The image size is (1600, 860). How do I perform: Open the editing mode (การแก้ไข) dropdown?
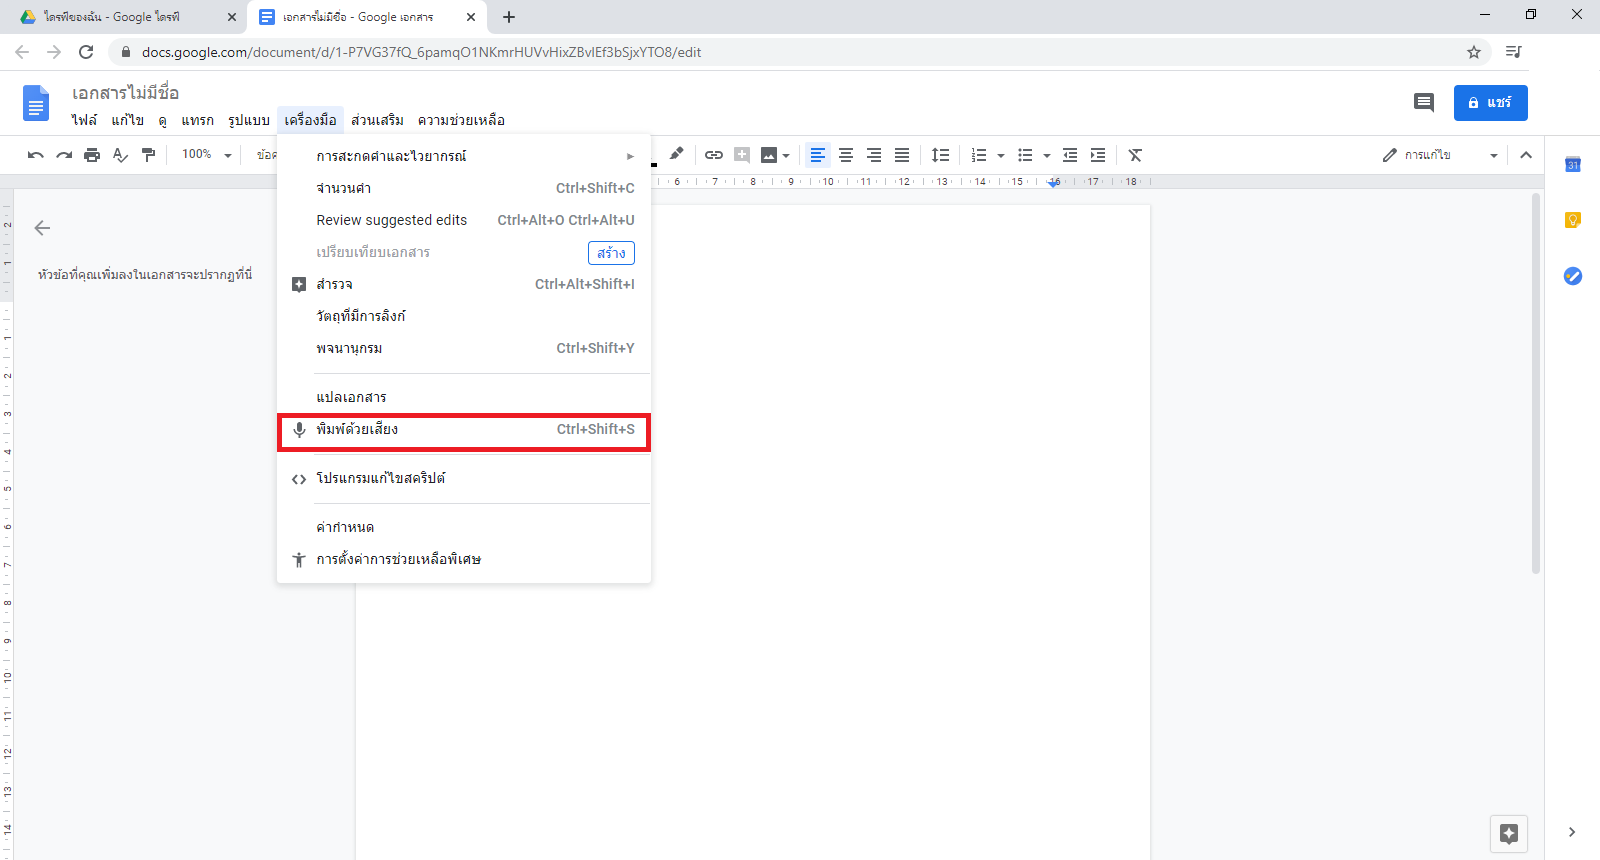tap(1440, 155)
